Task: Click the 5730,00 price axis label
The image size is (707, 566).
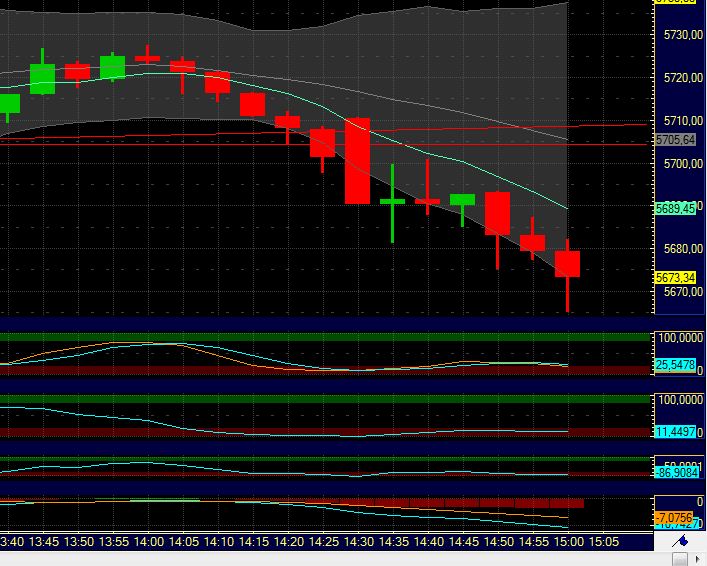Action: (678, 35)
